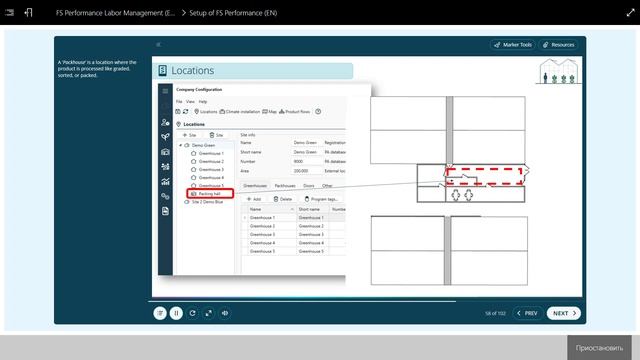Select Climate installation in the toolbar
Viewport: 640px width, 360px height.
tap(240, 111)
